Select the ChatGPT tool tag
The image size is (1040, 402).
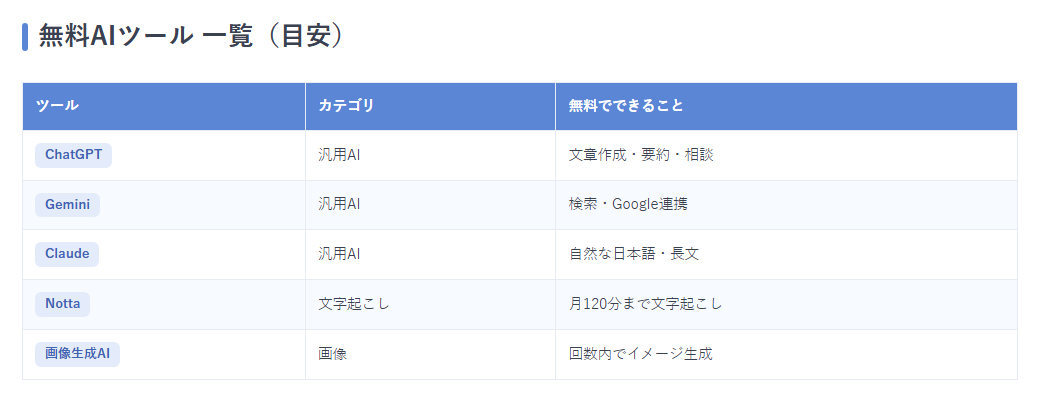(74, 155)
